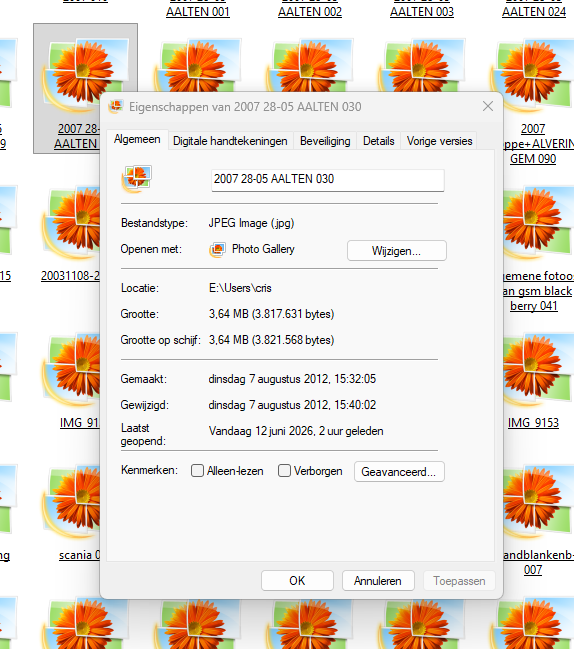Viewport: 574px width, 649px height.
Task: Click the IMG_91 file label on the left
Action: pyautogui.click(x=79, y=423)
